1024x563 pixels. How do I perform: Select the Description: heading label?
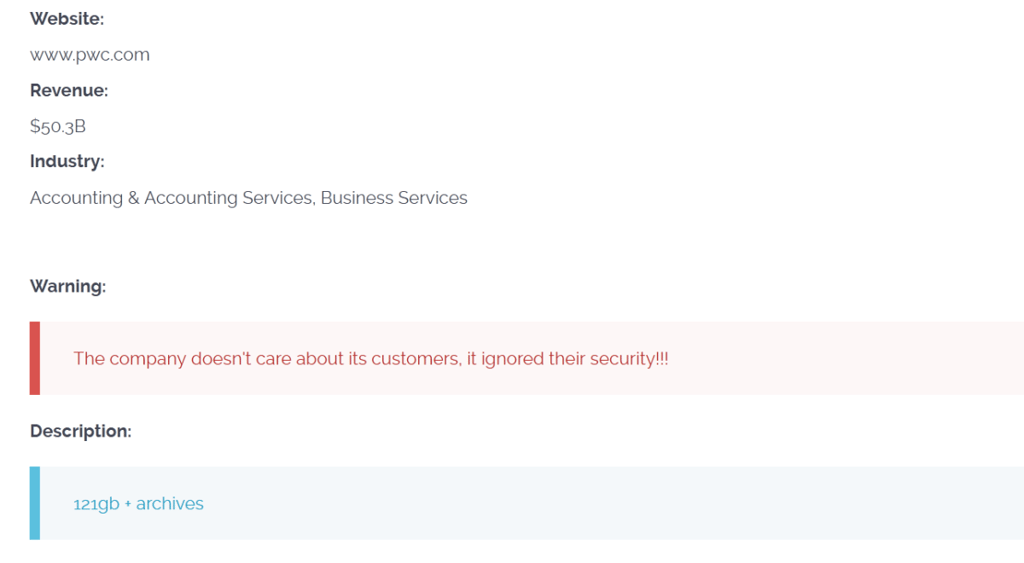pos(80,431)
